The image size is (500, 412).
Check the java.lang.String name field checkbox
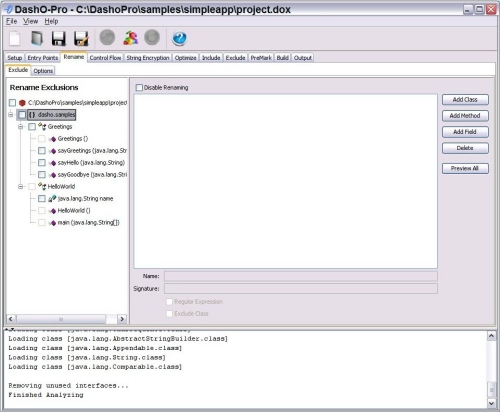pos(42,199)
